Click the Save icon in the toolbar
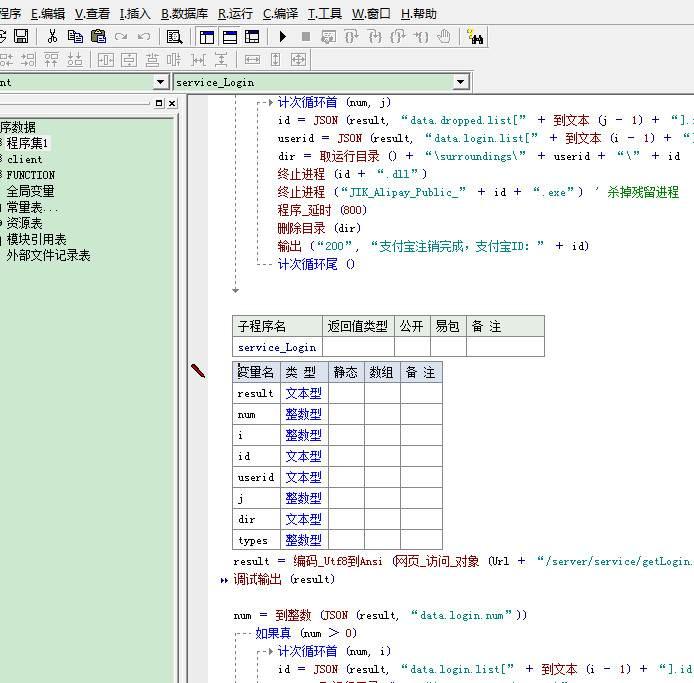This screenshot has height=683, width=694. [21, 36]
